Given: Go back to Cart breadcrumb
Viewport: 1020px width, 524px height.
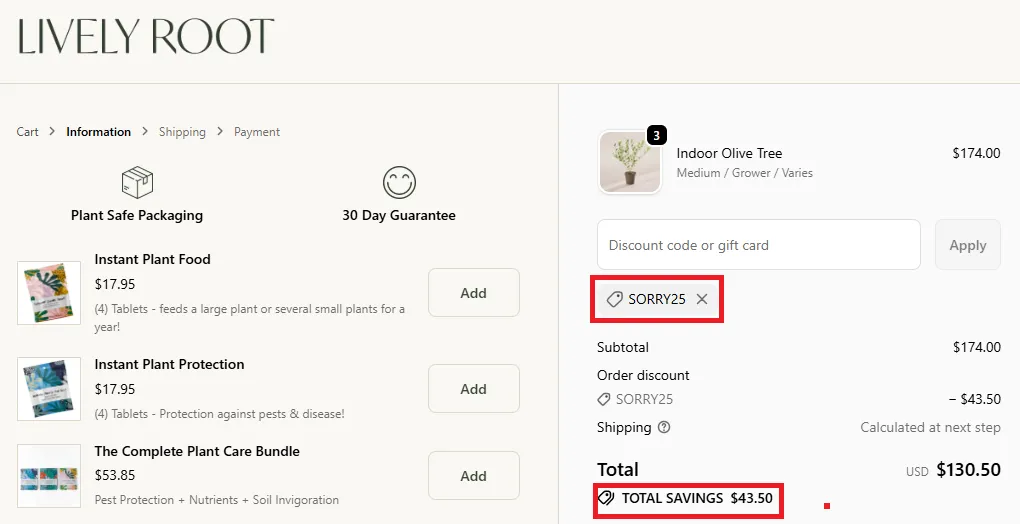Looking at the screenshot, I should tap(28, 132).
